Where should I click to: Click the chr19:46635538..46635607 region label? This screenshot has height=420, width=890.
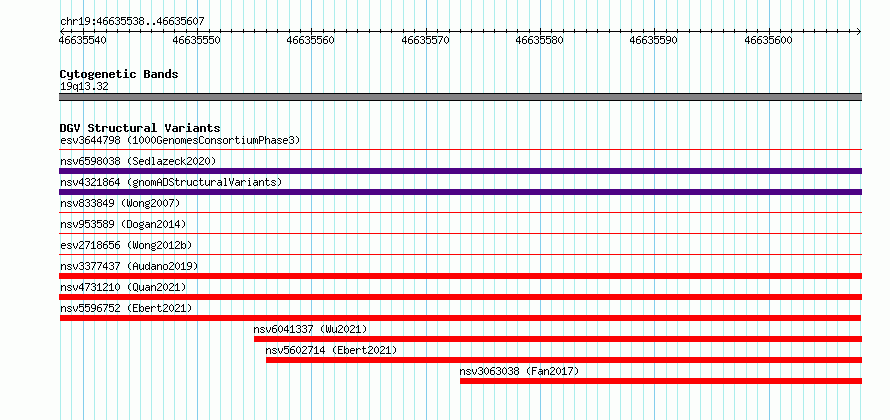[132, 22]
